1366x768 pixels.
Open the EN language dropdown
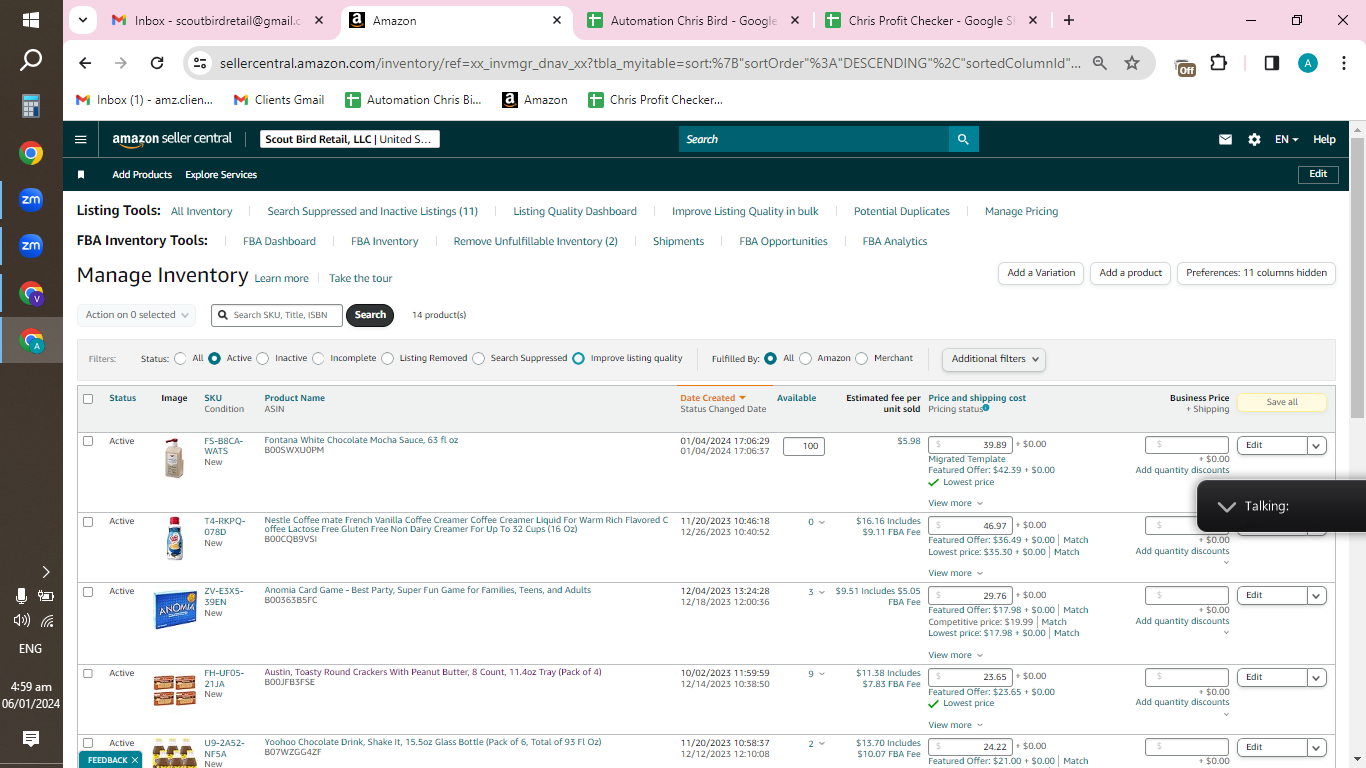coord(1286,140)
